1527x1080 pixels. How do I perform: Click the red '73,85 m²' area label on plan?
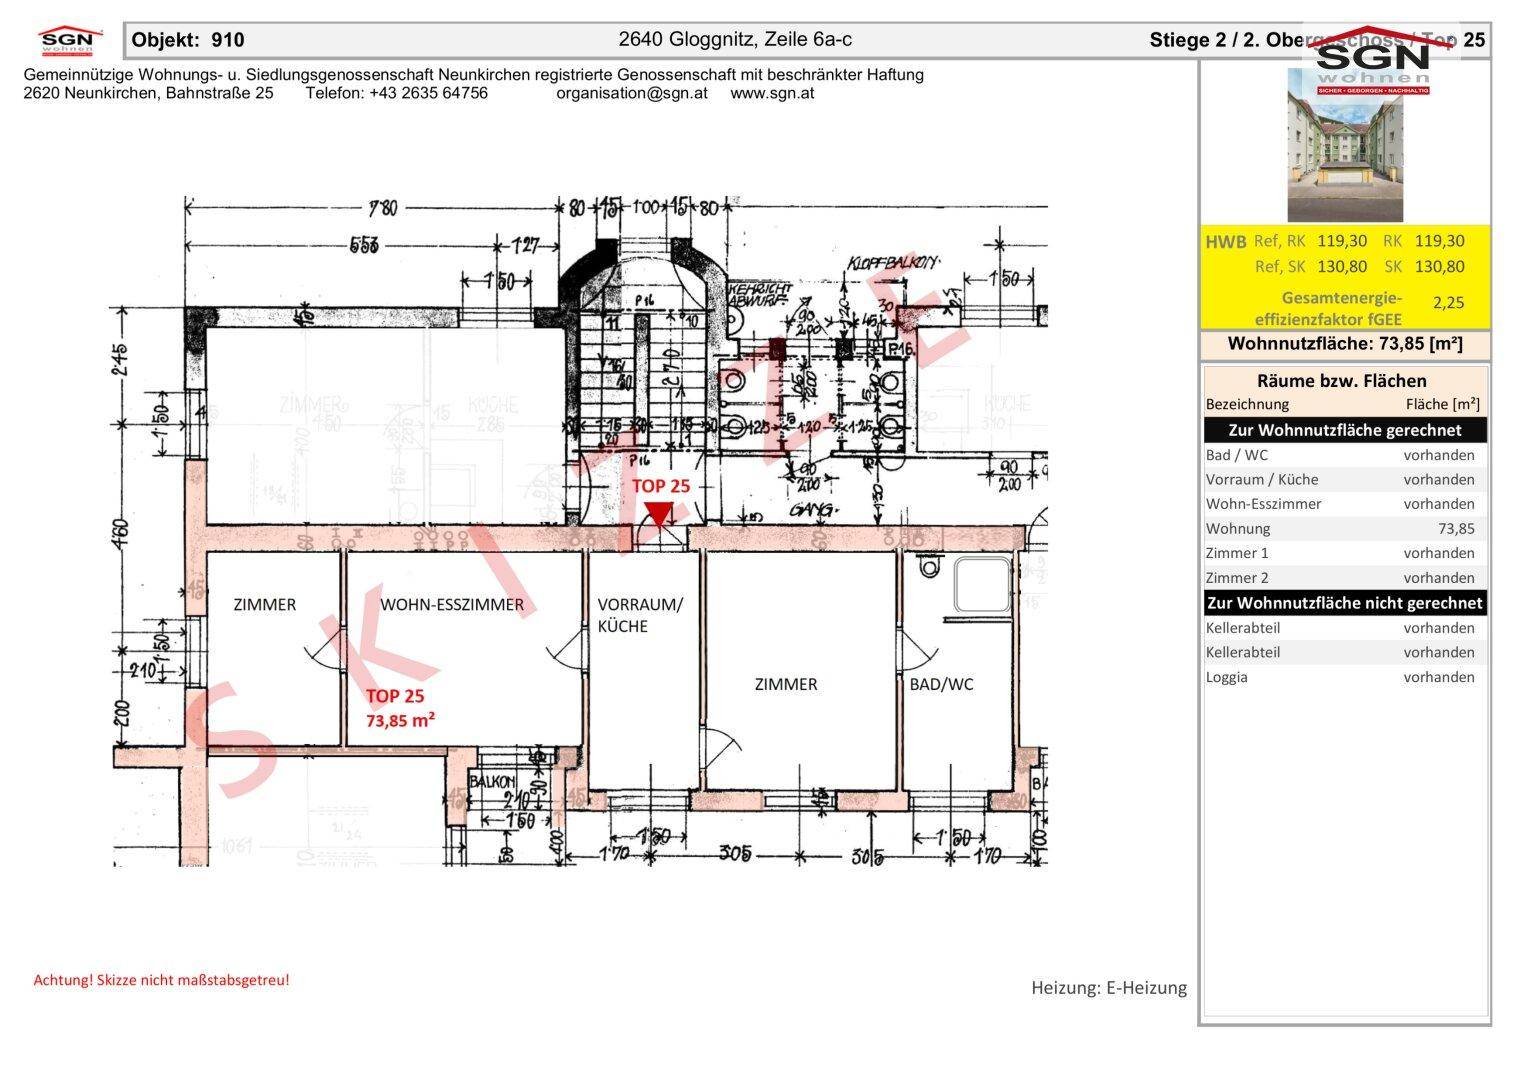tap(400, 720)
